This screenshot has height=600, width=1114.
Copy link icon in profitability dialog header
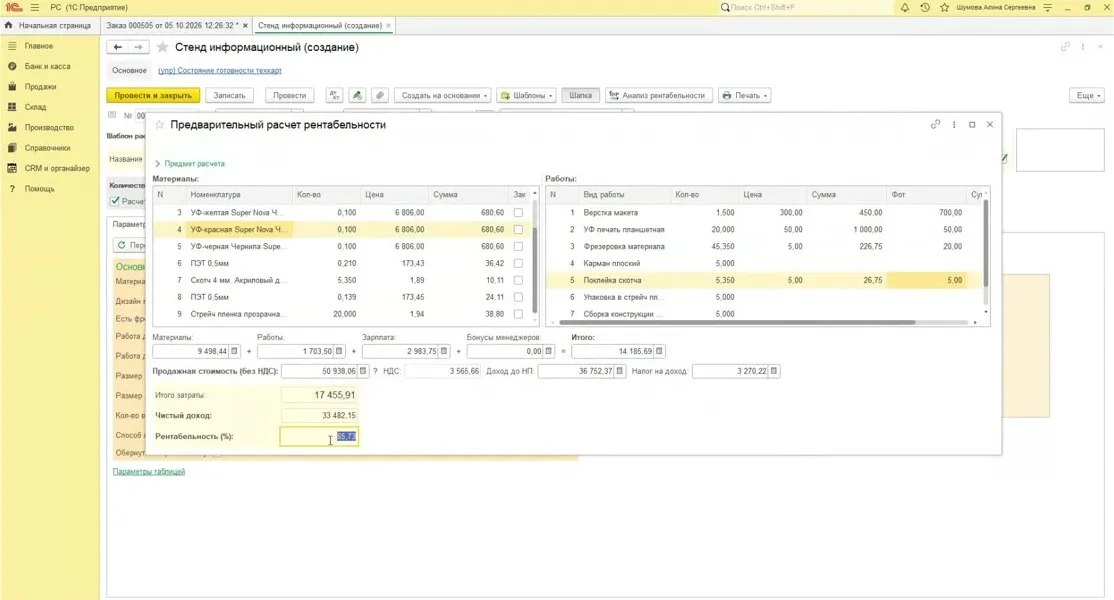coord(936,124)
